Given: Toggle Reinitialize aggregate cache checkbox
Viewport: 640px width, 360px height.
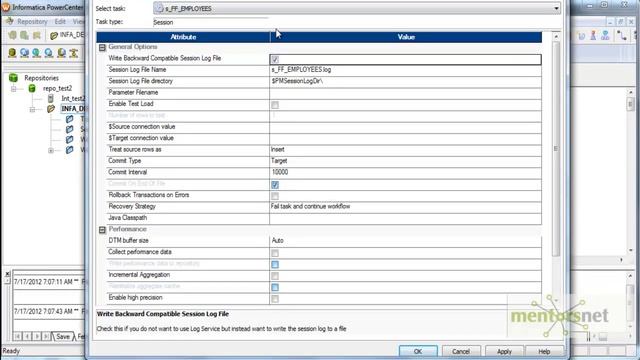Looking at the screenshot, I should tap(275, 287).
